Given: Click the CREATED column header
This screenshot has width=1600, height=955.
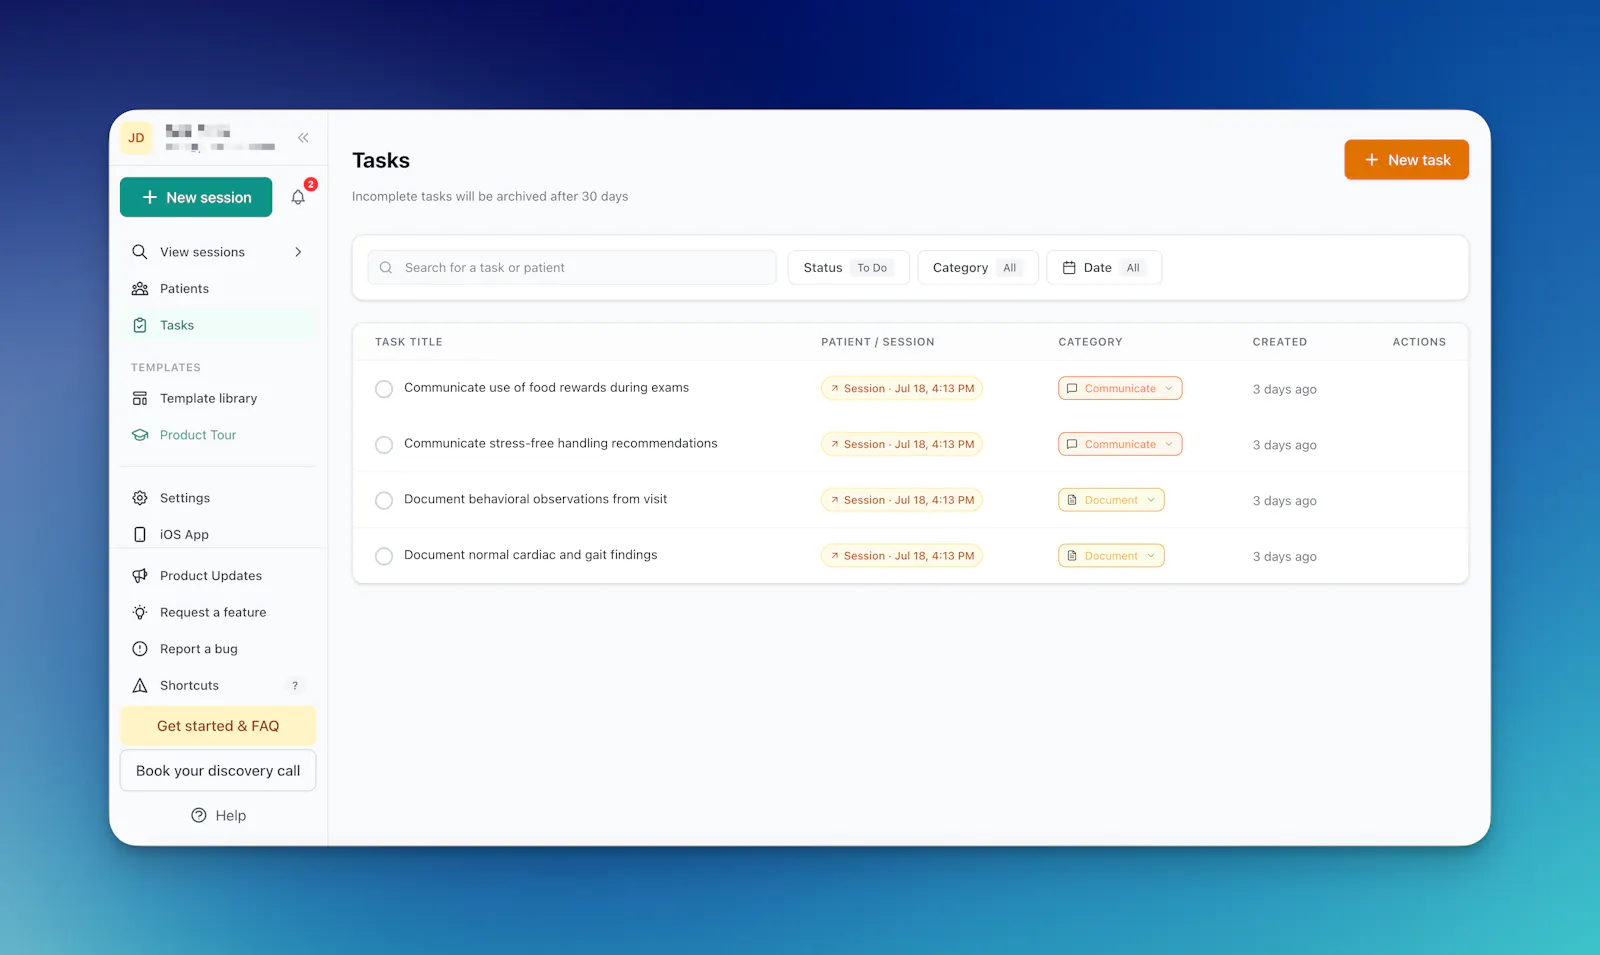Looking at the screenshot, I should pyautogui.click(x=1280, y=342).
